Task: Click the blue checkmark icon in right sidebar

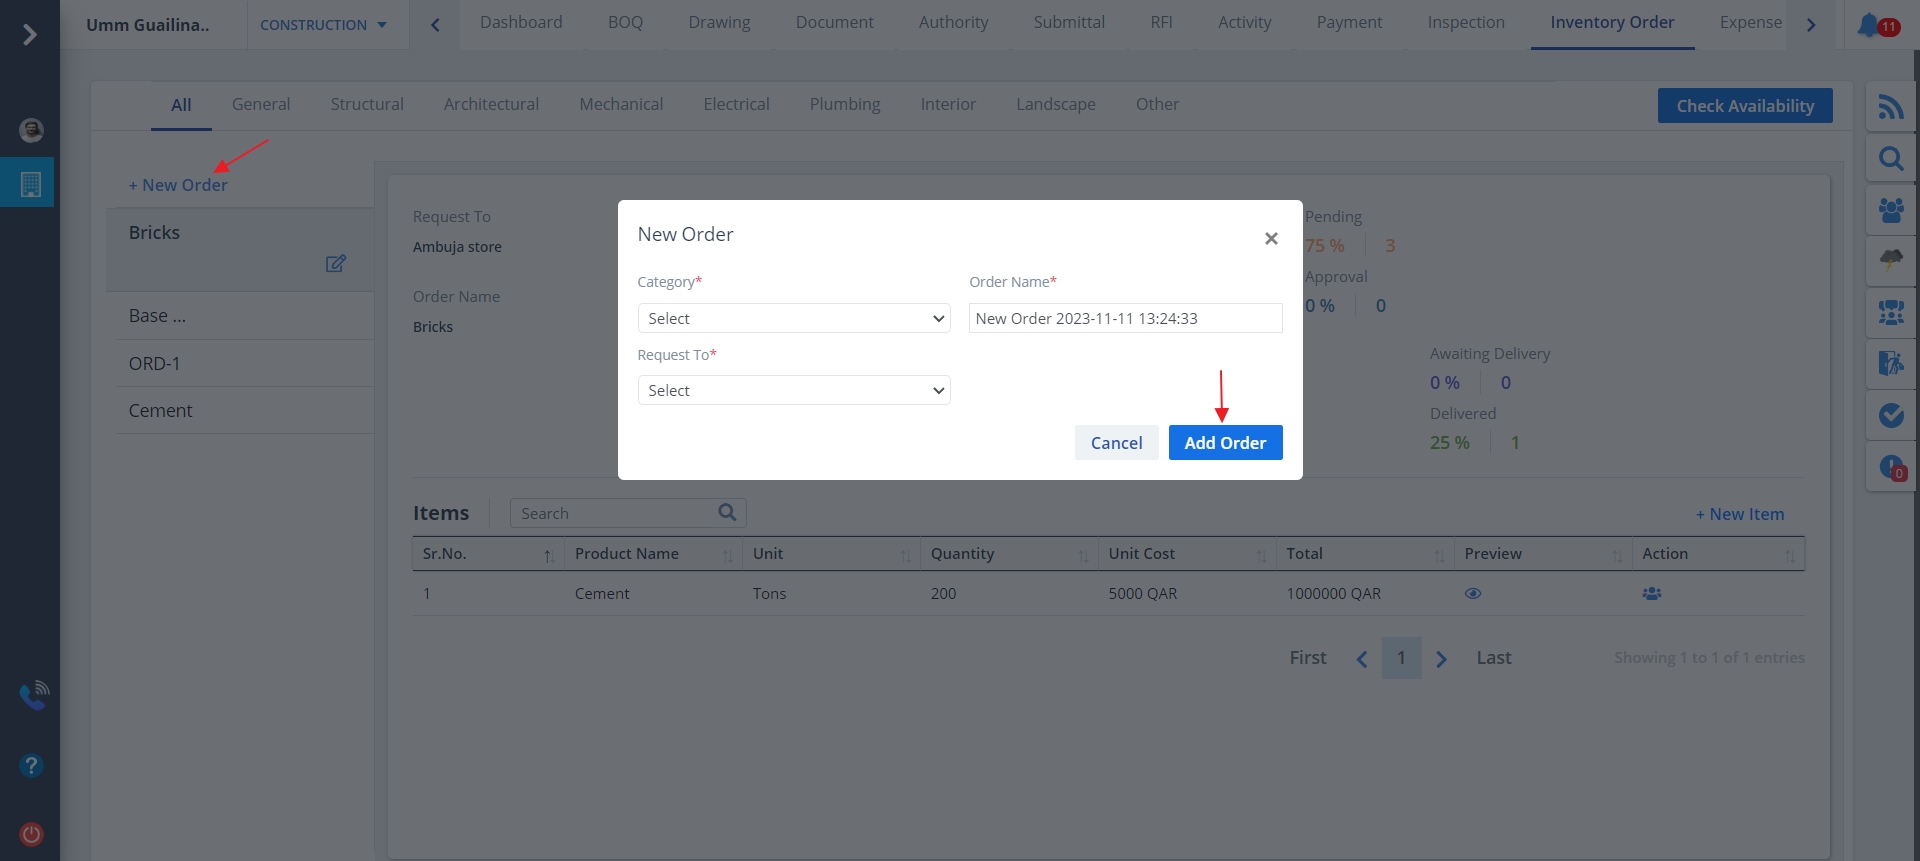Action: 1890,415
